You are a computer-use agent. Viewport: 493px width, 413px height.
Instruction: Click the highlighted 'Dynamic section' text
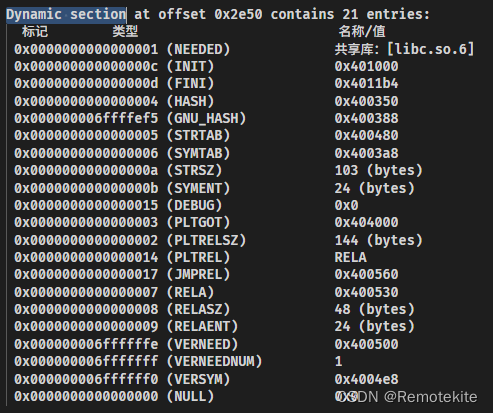(x=66, y=15)
